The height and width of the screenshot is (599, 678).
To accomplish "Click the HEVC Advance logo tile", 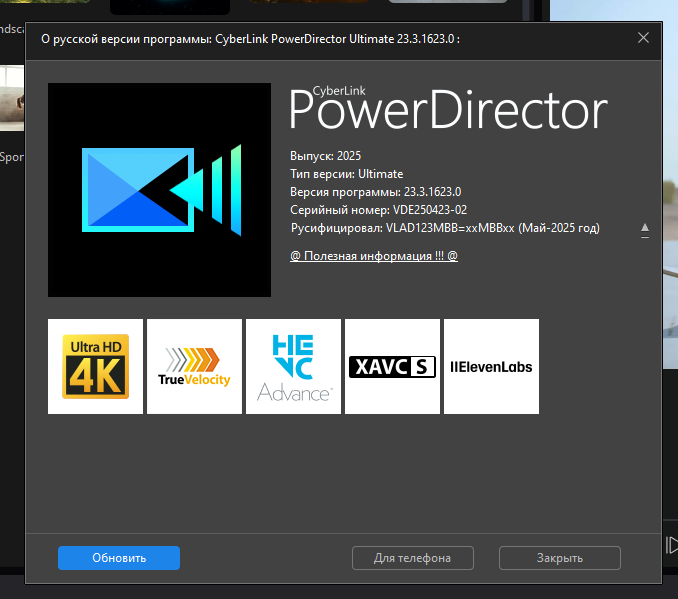I will [x=293, y=366].
